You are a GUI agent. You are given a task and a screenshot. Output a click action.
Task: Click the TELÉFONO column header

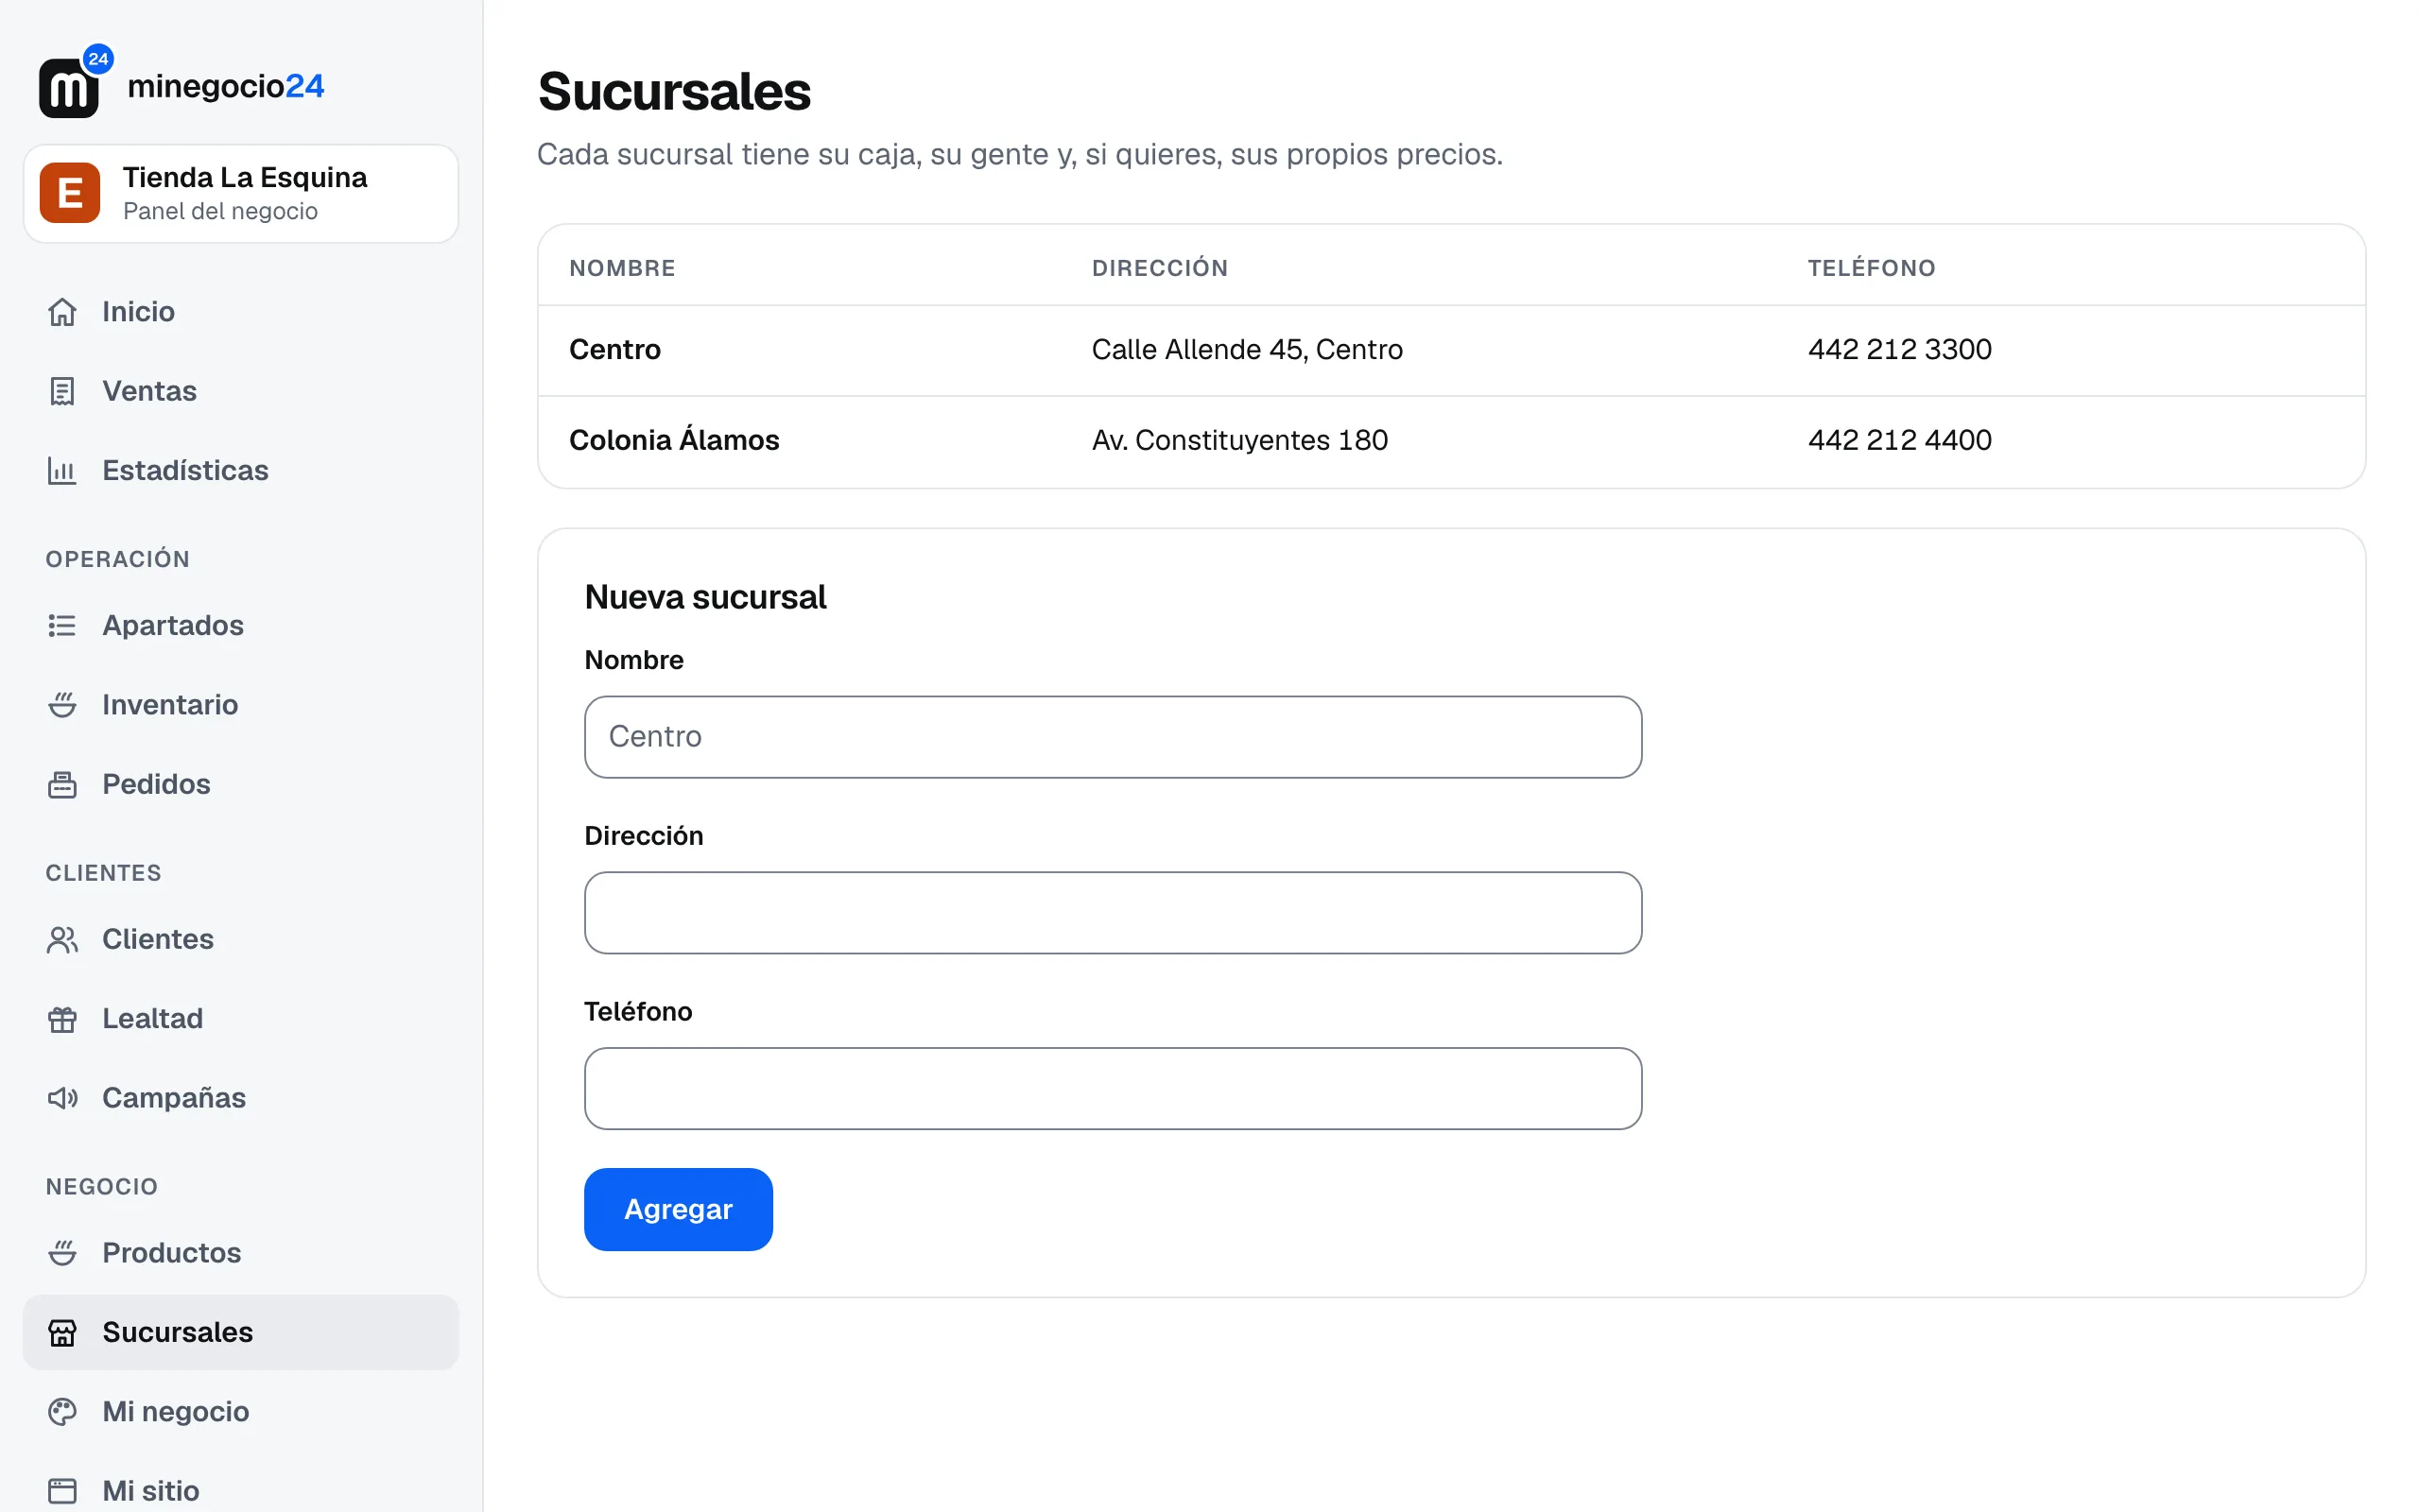(1871, 267)
